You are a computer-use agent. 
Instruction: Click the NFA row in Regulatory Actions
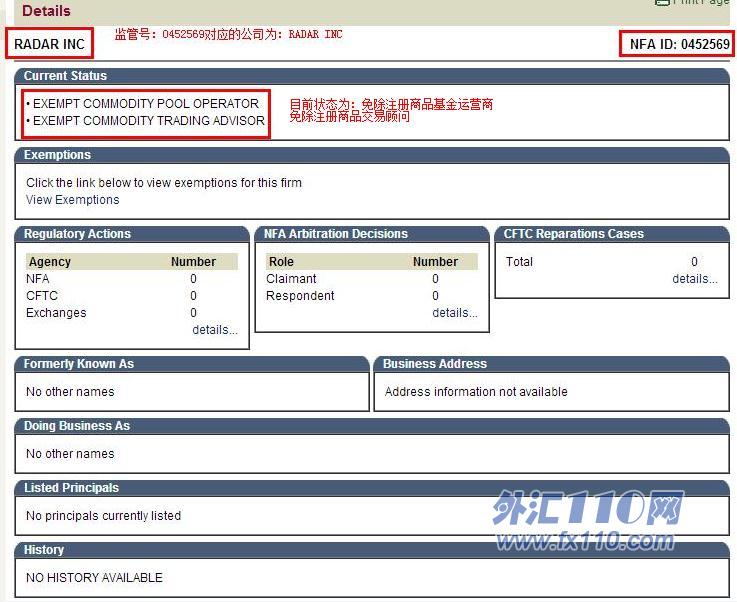click(132, 279)
